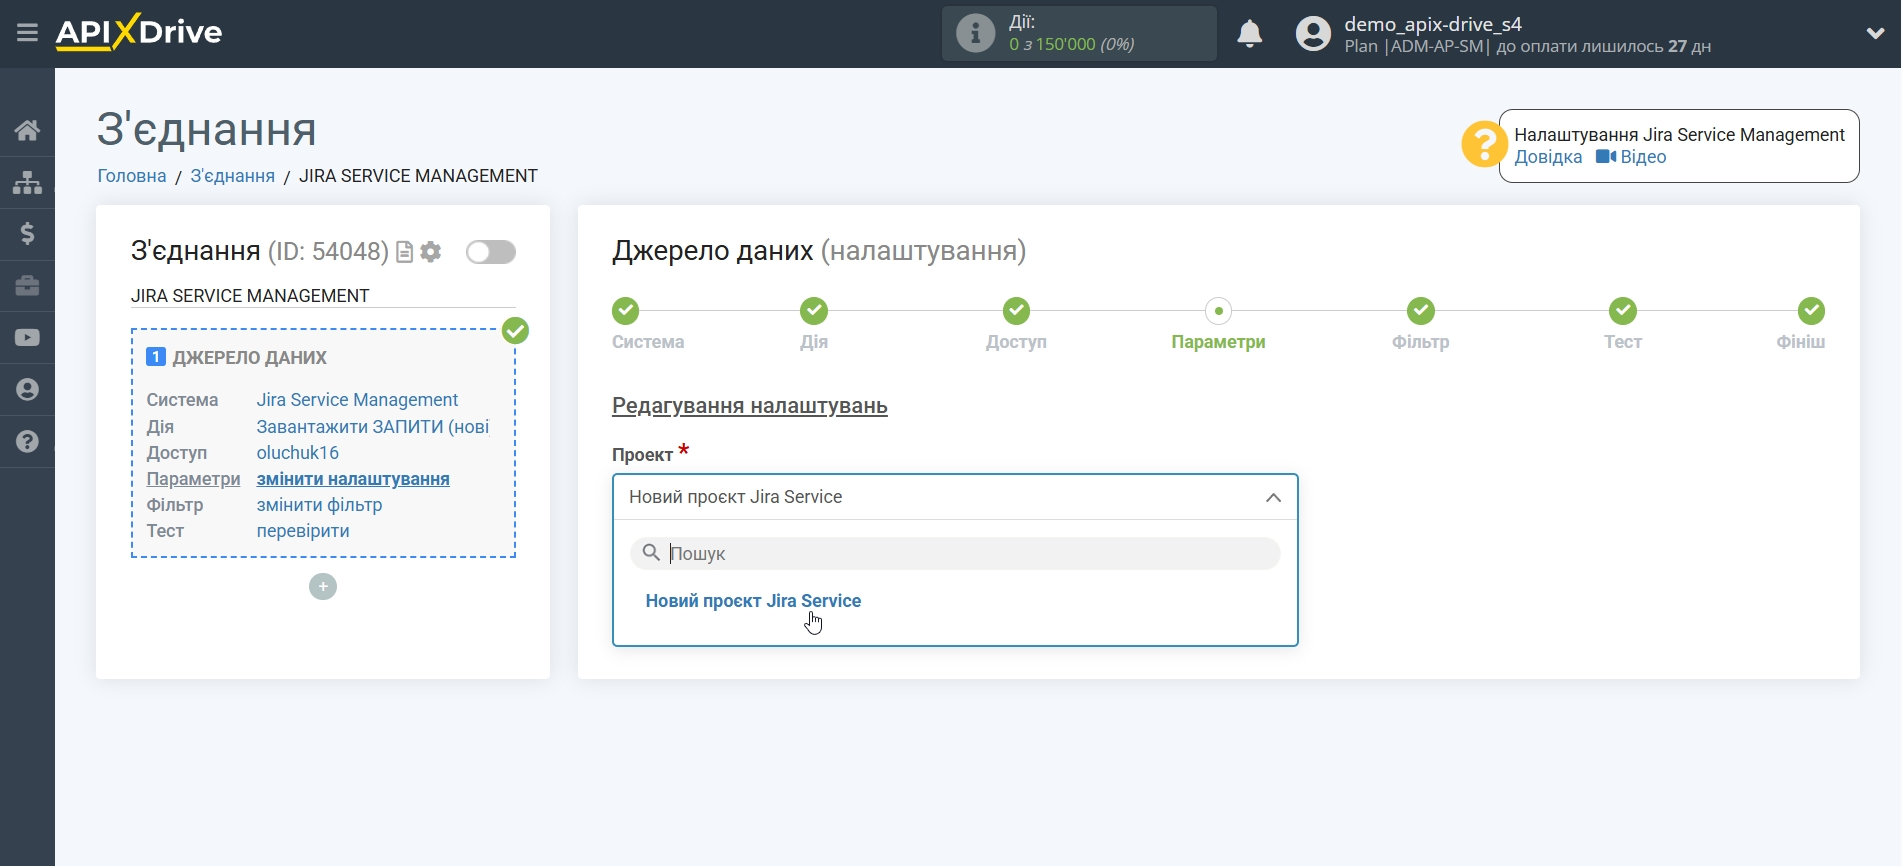This screenshot has width=1903, height=866.
Task: Copy connection via document icon
Action: point(405,252)
